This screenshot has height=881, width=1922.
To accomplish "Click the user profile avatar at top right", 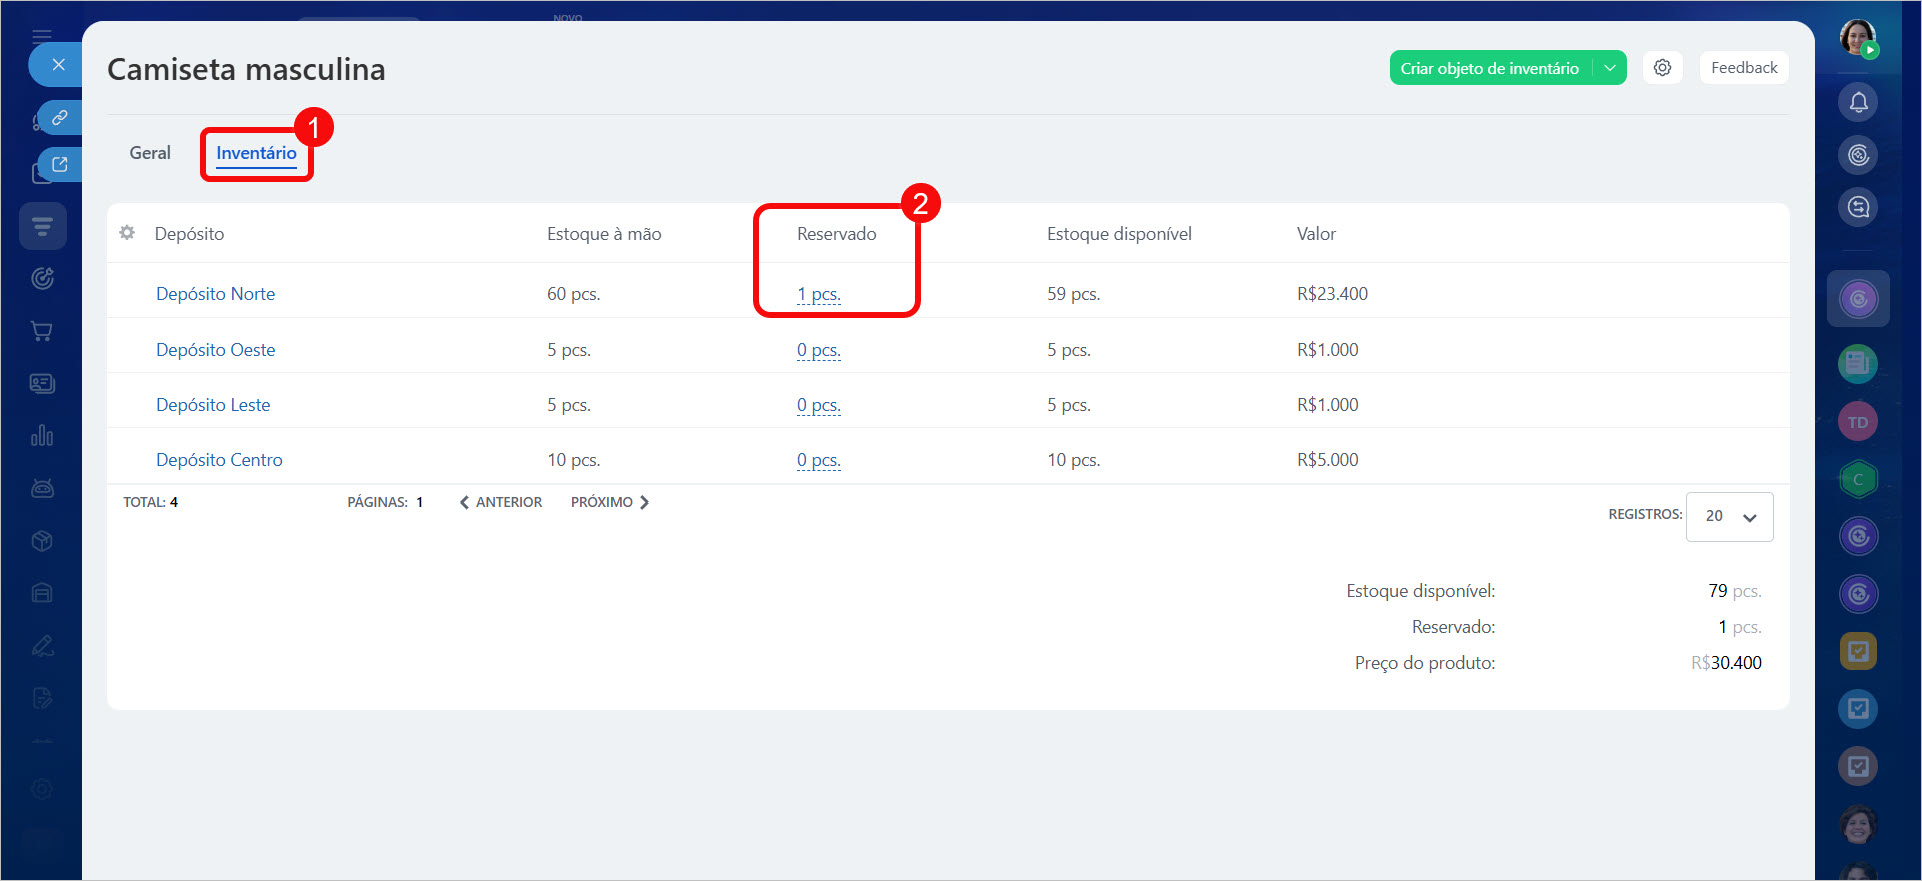I will coord(1858,38).
